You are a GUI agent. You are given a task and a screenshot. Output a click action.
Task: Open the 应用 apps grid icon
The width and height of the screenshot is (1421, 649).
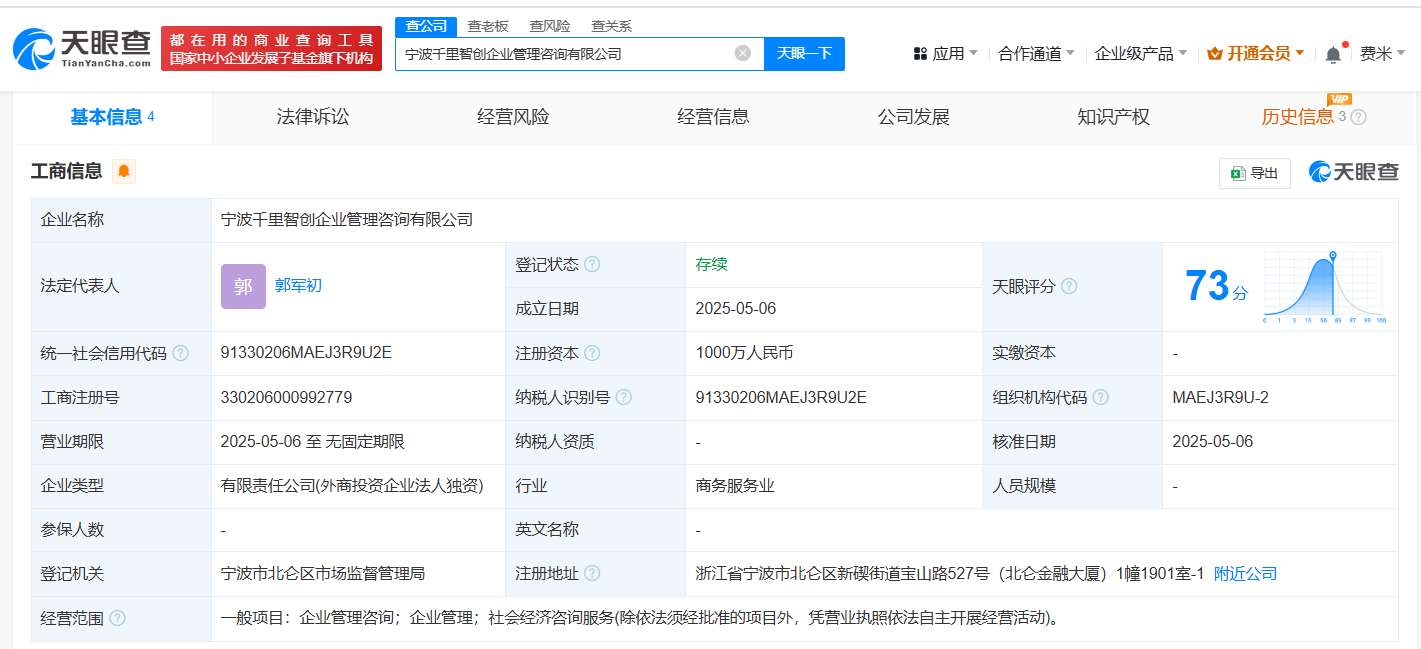tap(919, 52)
